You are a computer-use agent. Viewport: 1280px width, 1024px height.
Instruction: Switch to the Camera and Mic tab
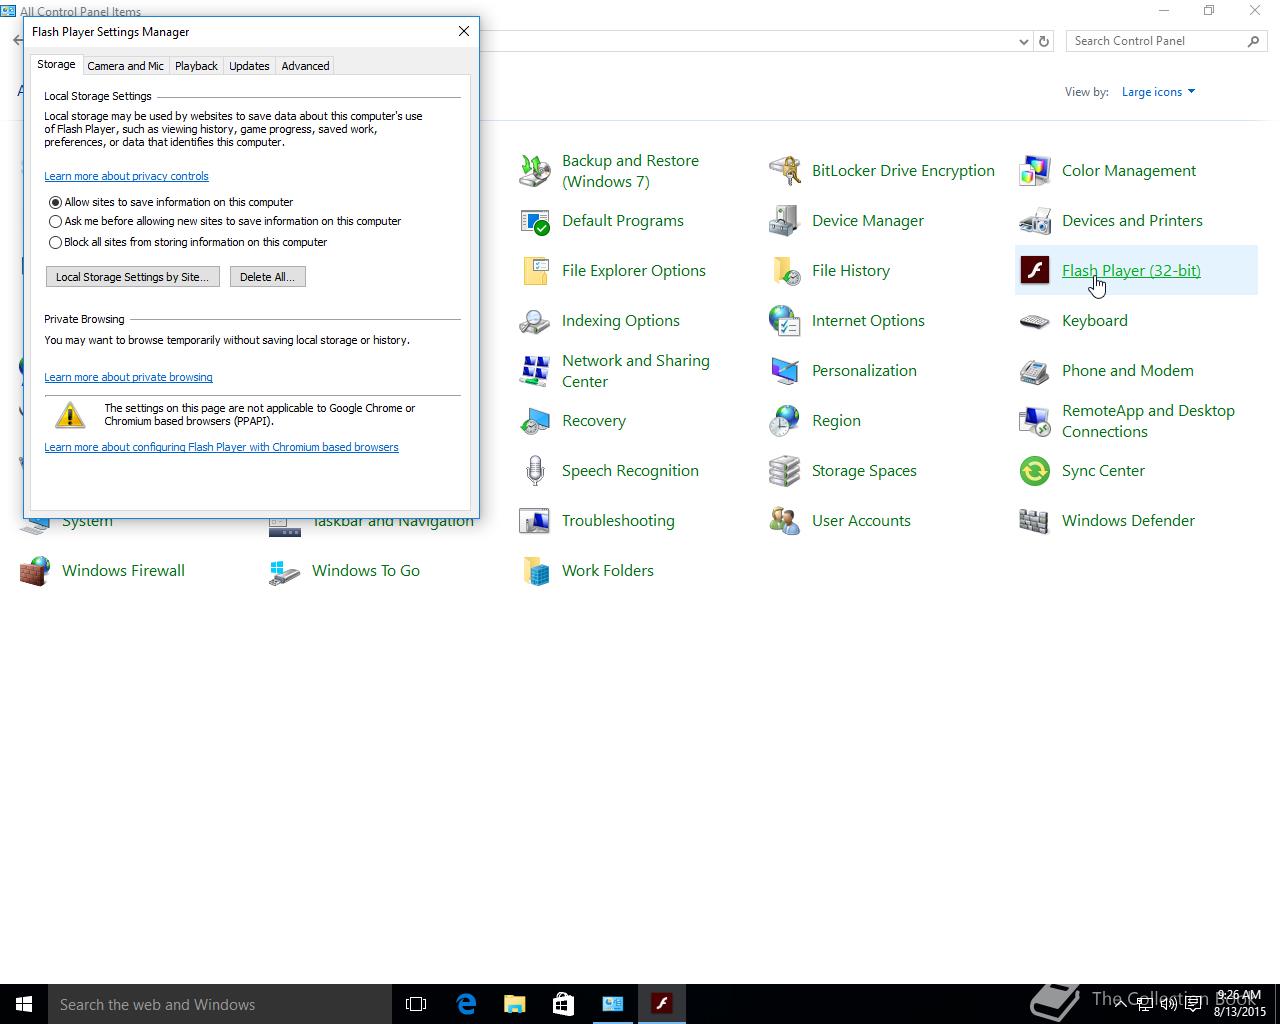click(125, 66)
